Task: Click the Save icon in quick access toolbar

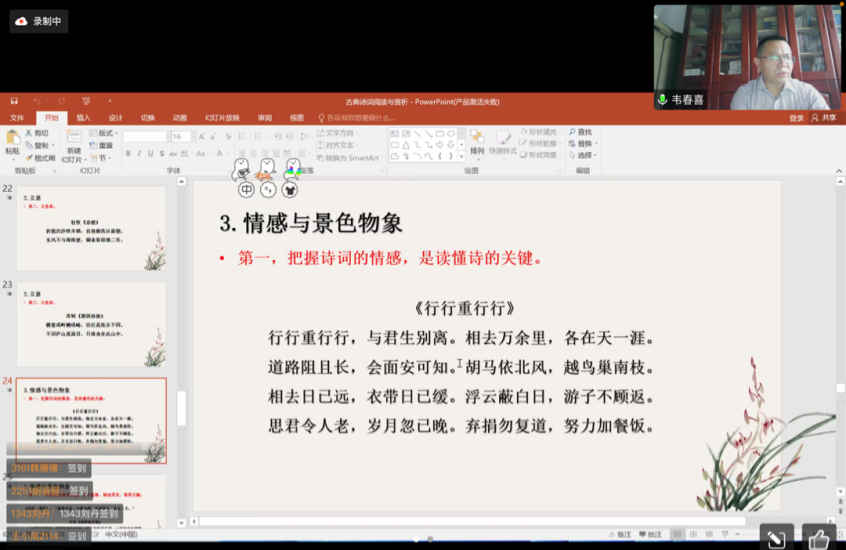Action: (x=15, y=101)
